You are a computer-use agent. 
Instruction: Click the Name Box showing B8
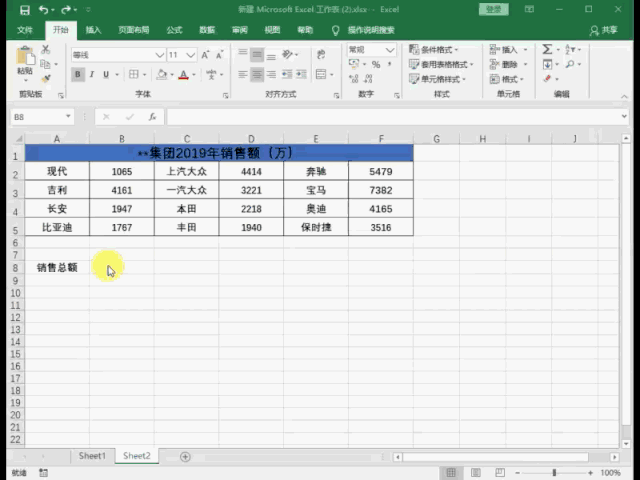42,117
